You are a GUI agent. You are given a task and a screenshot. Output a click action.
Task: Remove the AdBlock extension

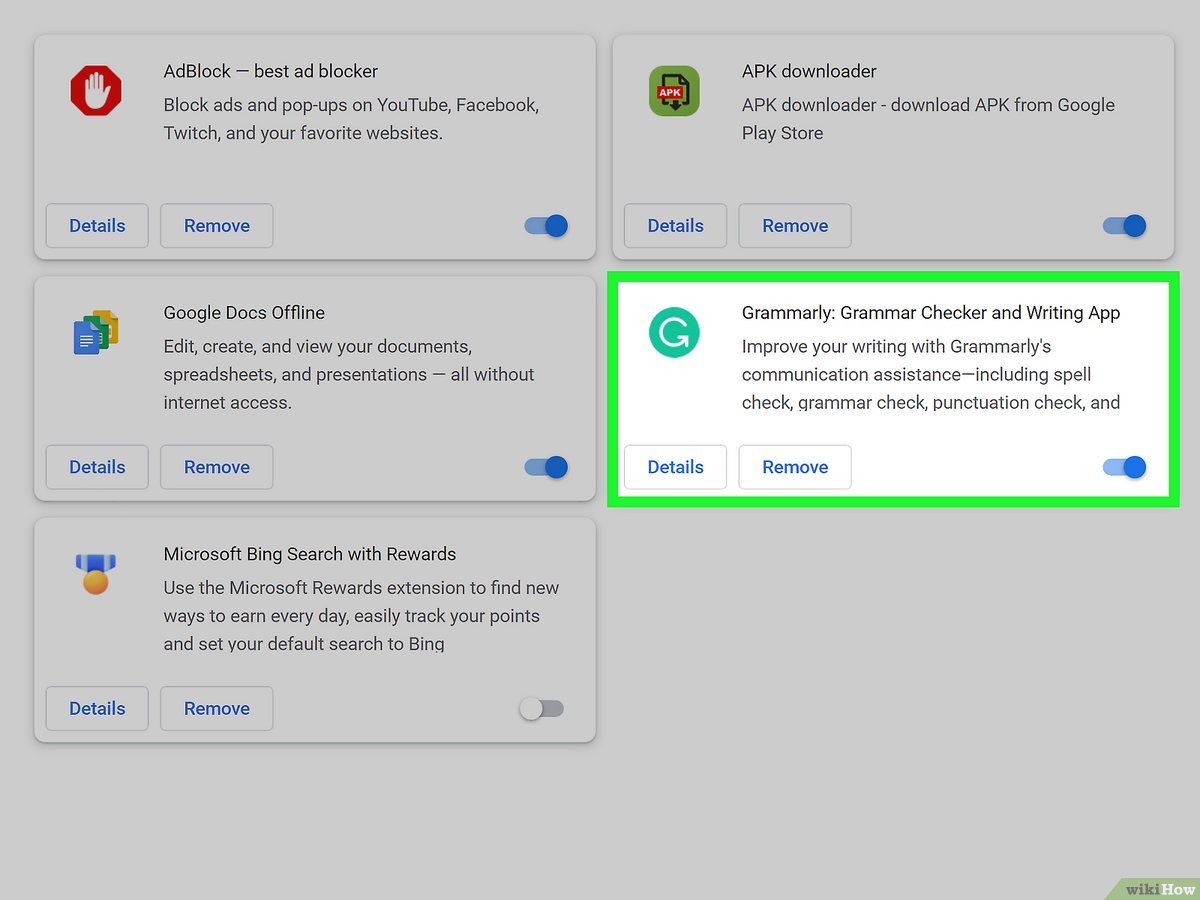pyautogui.click(x=216, y=226)
